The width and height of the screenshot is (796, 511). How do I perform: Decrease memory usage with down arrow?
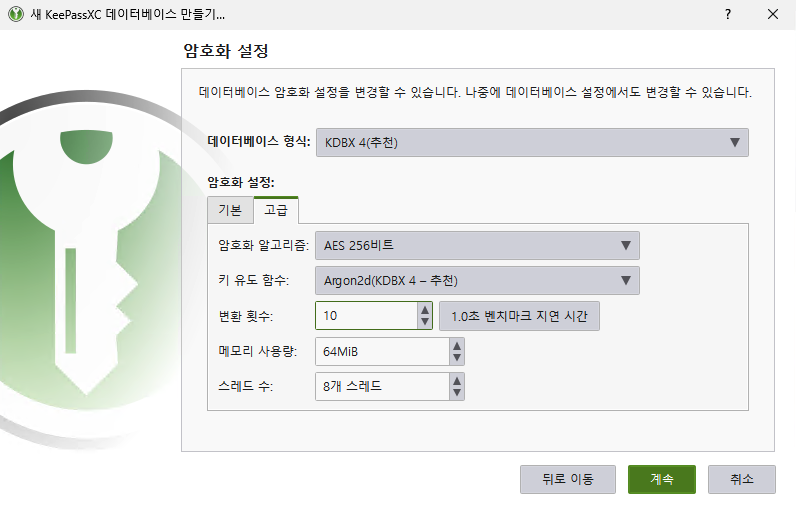457,357
